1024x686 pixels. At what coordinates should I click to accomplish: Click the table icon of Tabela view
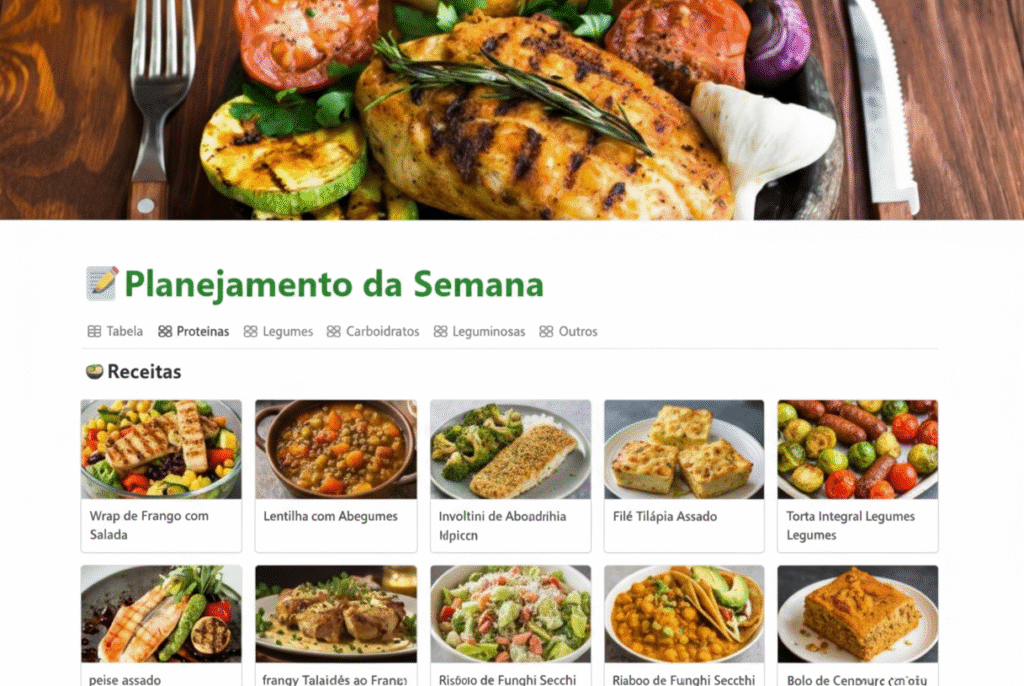click(94, 331)
